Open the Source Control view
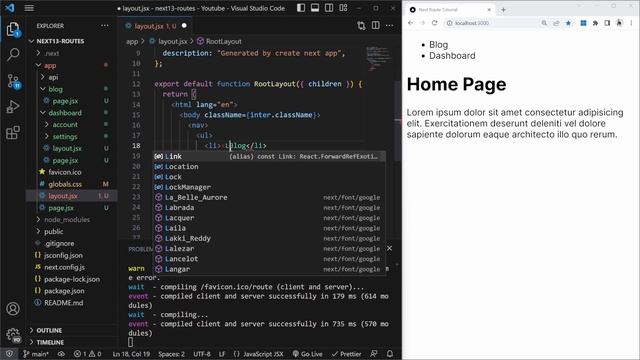 click(13, 81)
